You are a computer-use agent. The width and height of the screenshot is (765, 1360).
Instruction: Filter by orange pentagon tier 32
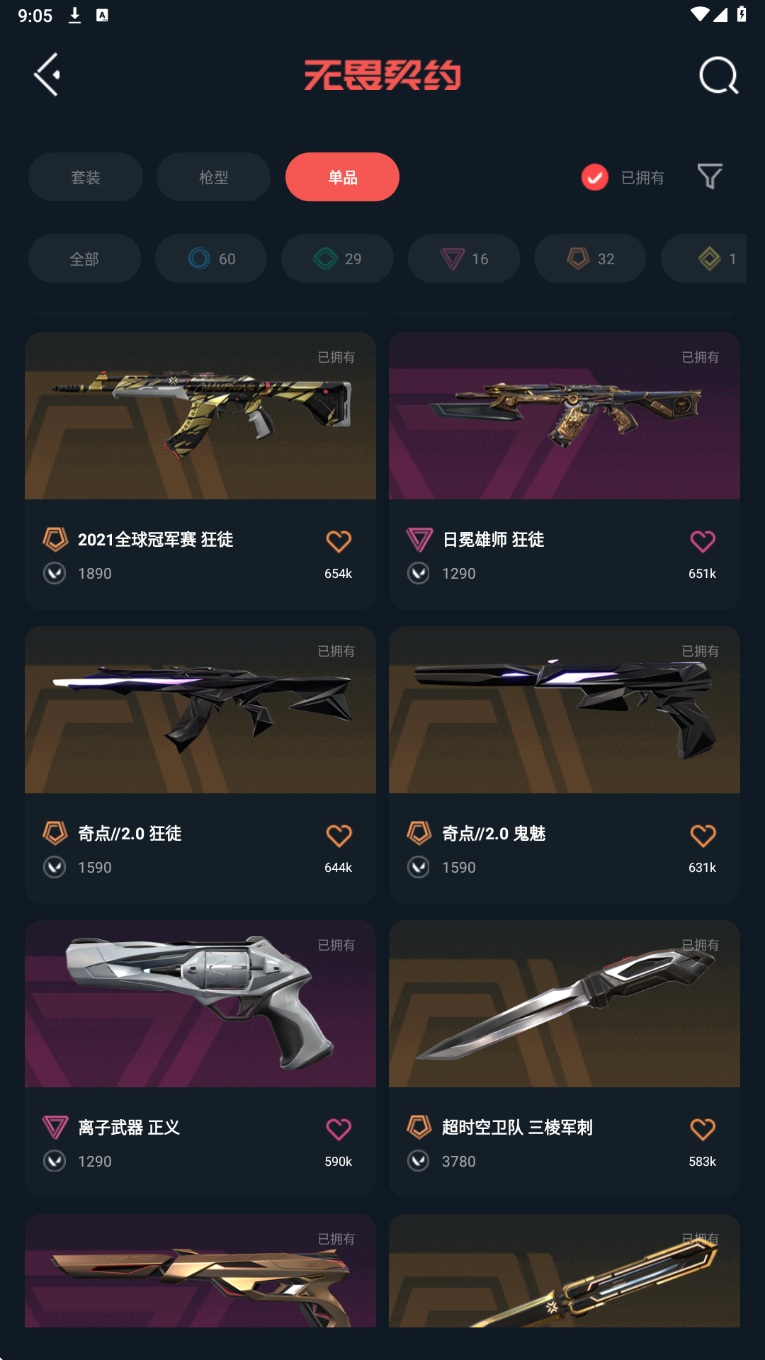pos(590,259)
